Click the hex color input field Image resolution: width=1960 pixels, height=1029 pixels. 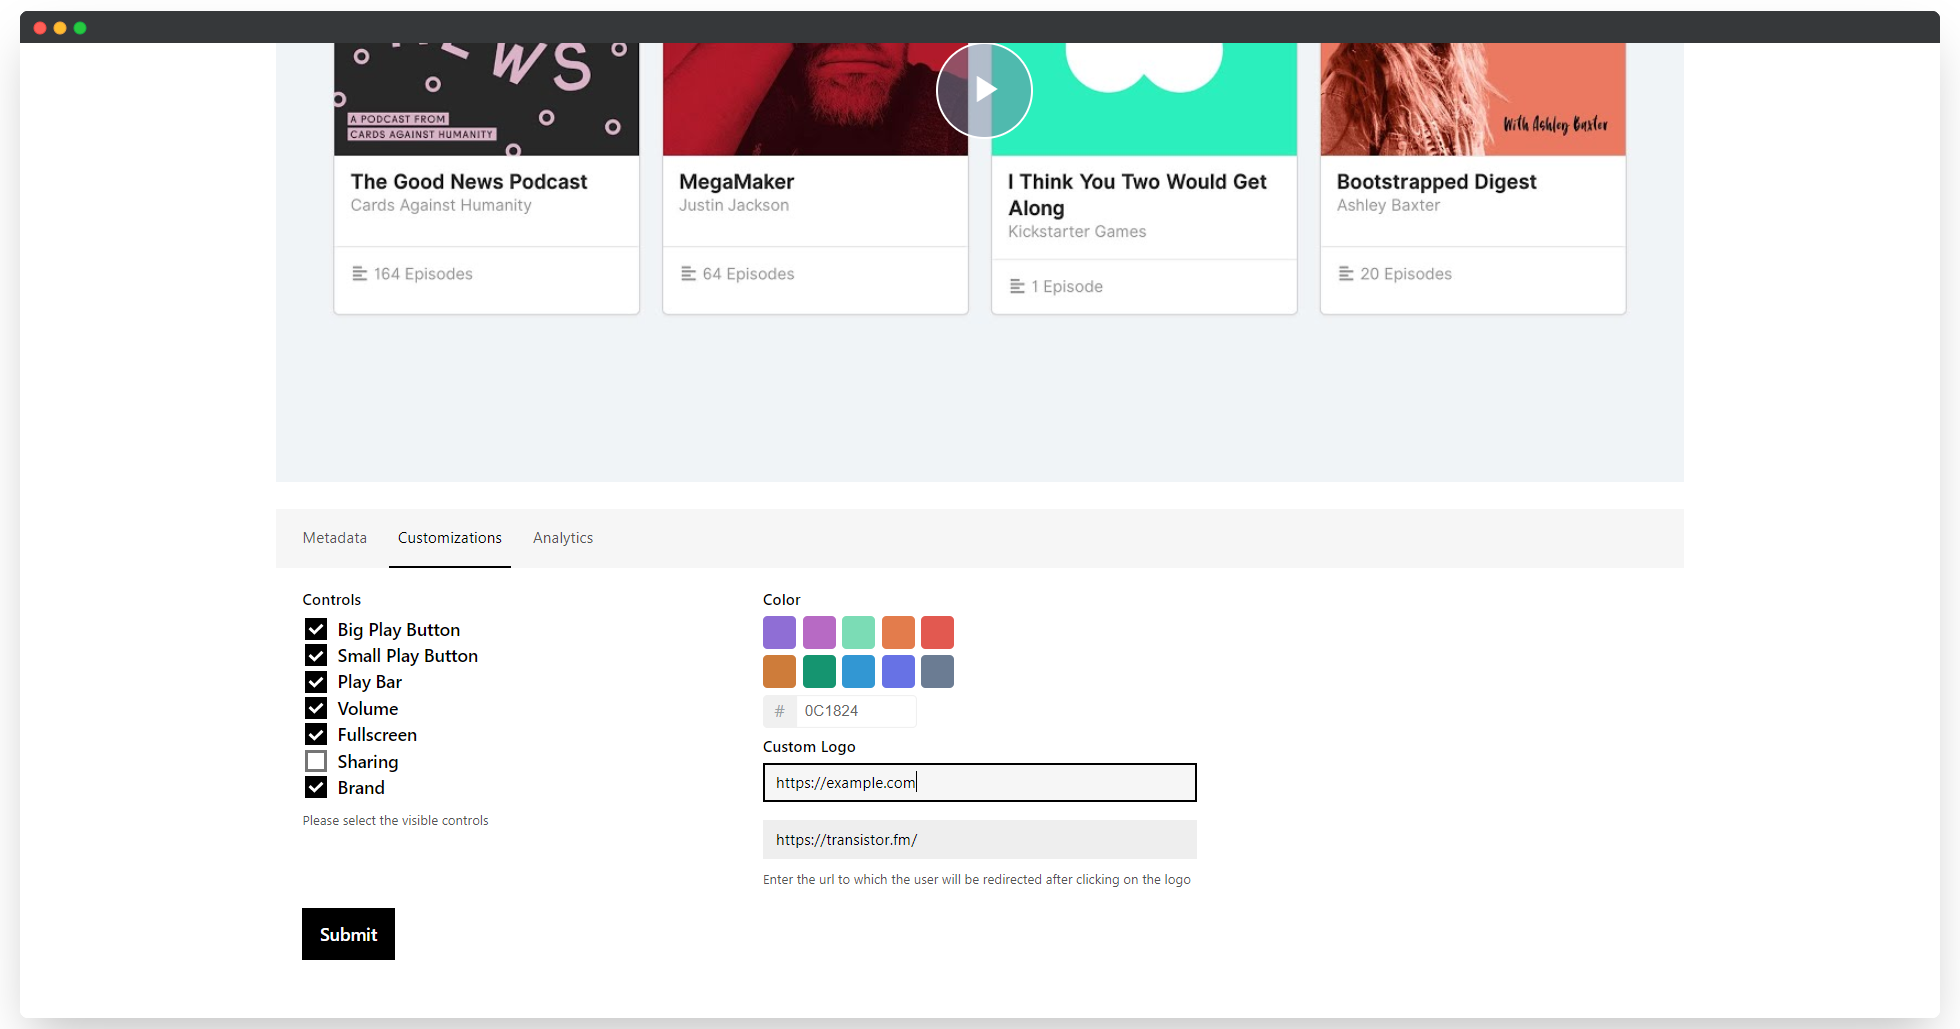856,711
